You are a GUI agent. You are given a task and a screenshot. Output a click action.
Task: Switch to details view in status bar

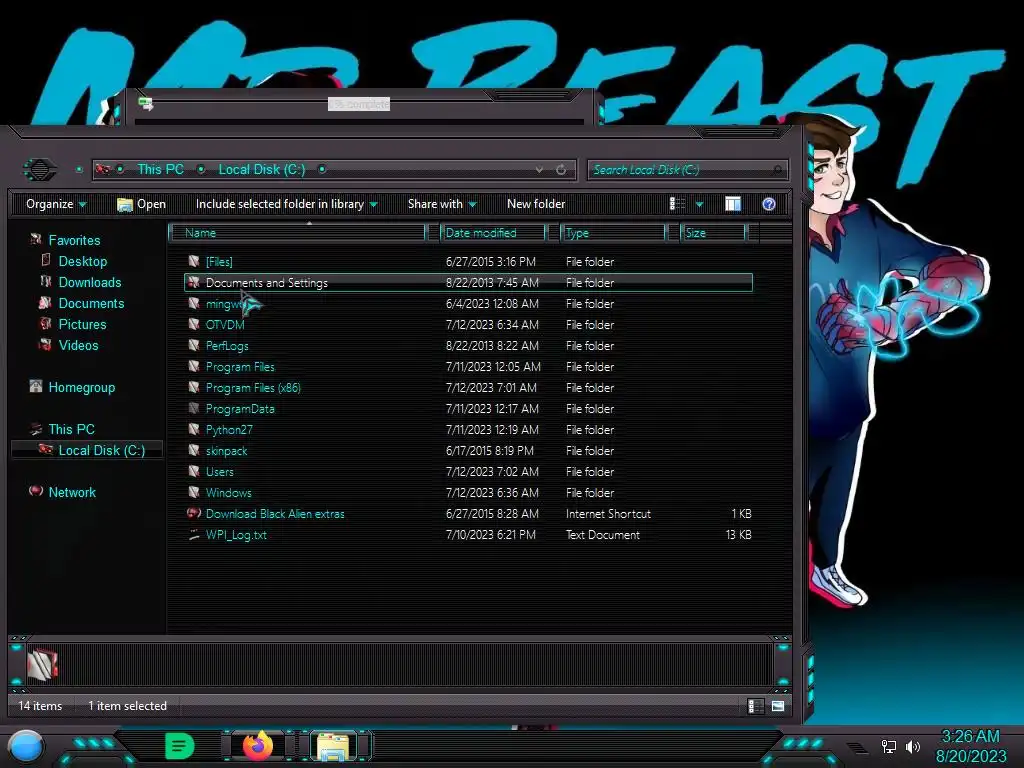point(755,706)
